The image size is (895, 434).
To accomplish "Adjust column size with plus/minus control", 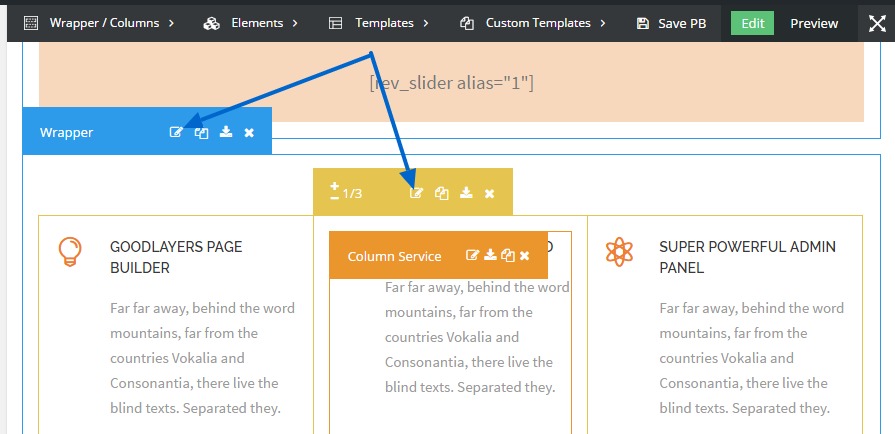I will pyautogui.click(x=335, y=191).
